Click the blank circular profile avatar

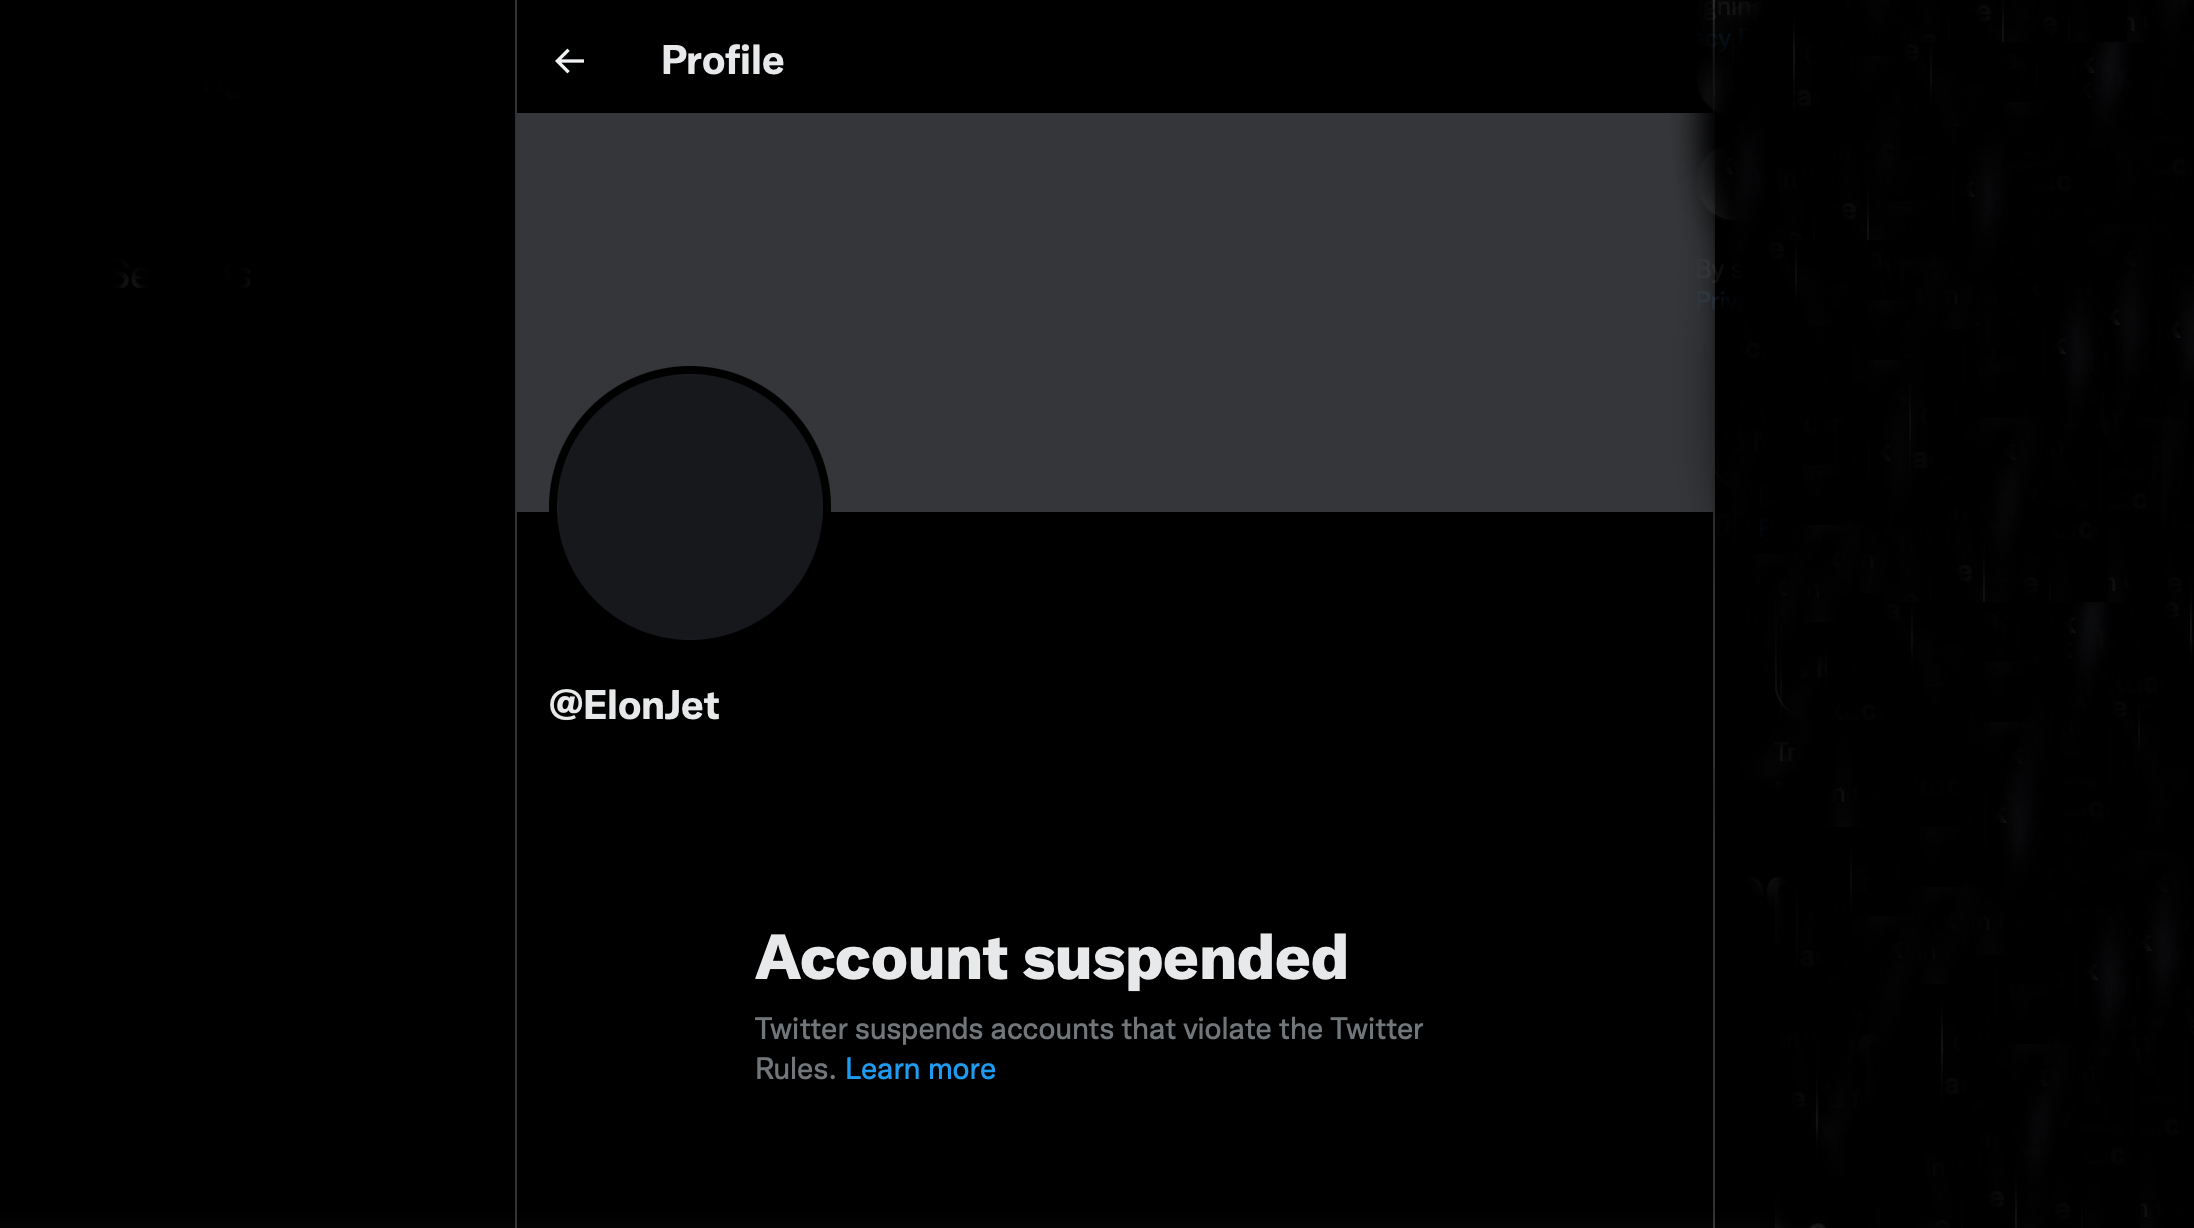tap(689, 506)
